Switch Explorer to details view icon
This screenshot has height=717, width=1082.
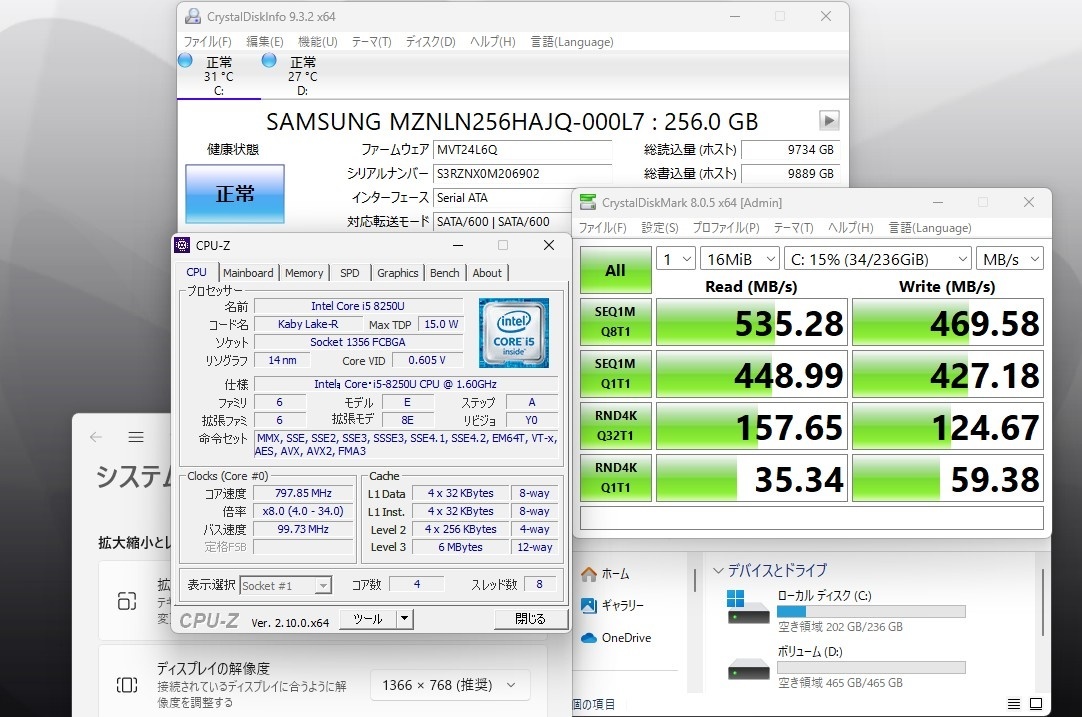tap(1014, 704)
